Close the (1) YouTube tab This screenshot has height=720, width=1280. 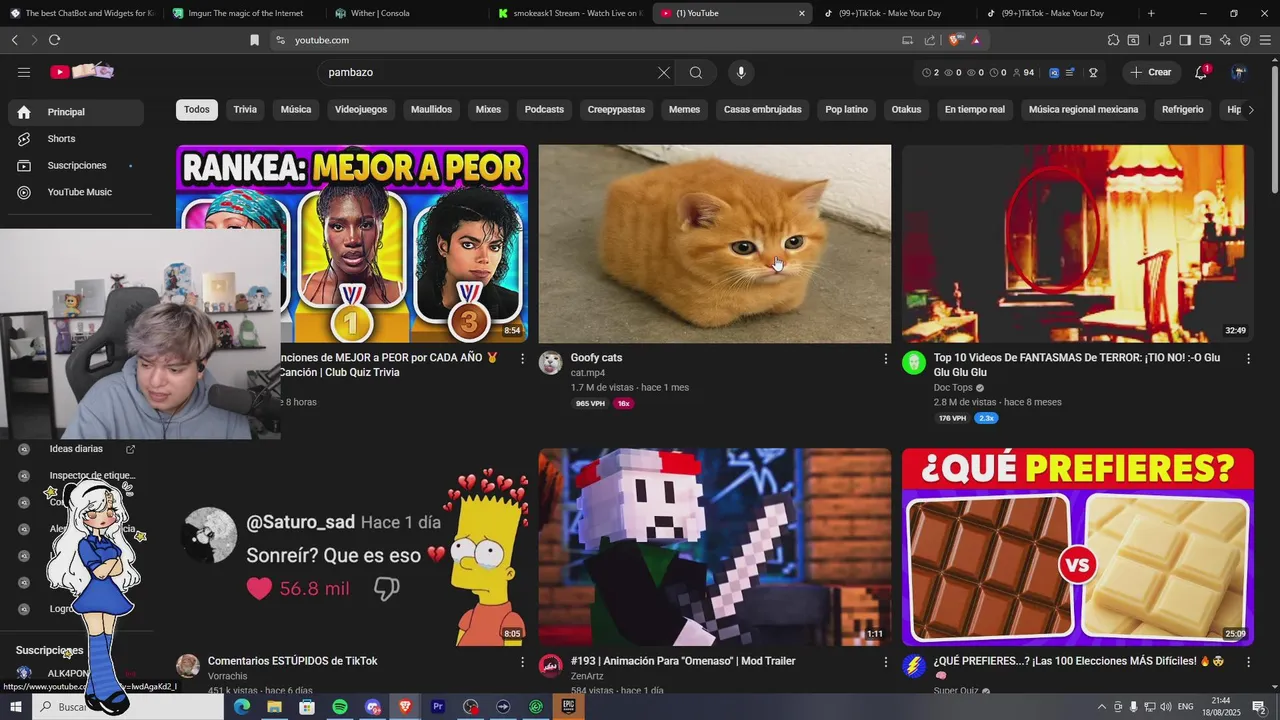coord(801,13)
